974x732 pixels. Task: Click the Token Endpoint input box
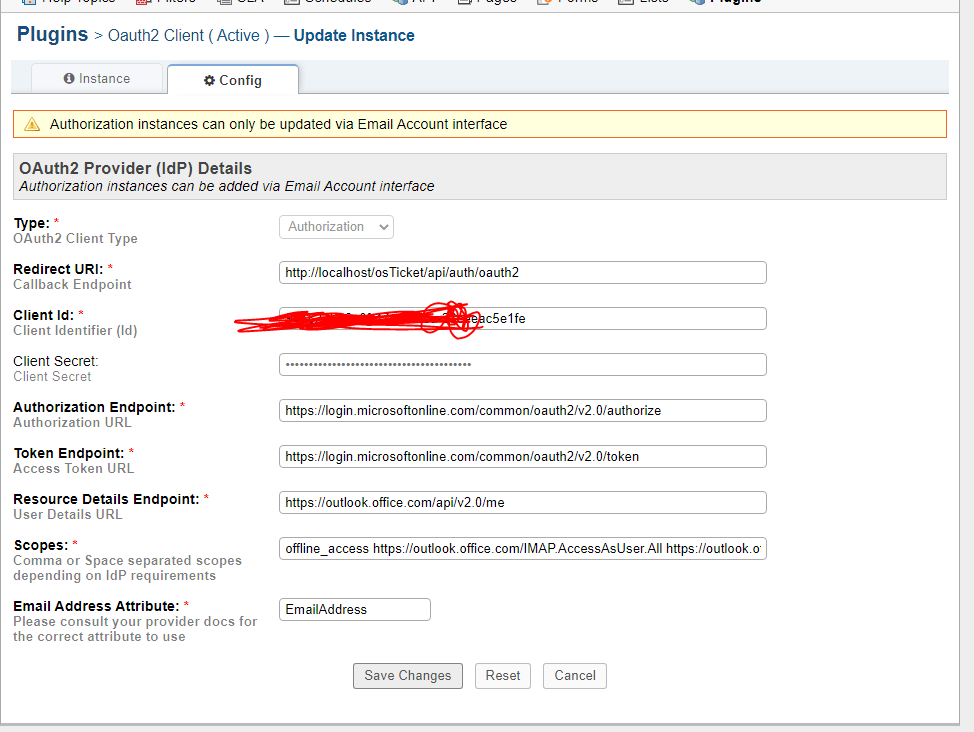[522, 457]
